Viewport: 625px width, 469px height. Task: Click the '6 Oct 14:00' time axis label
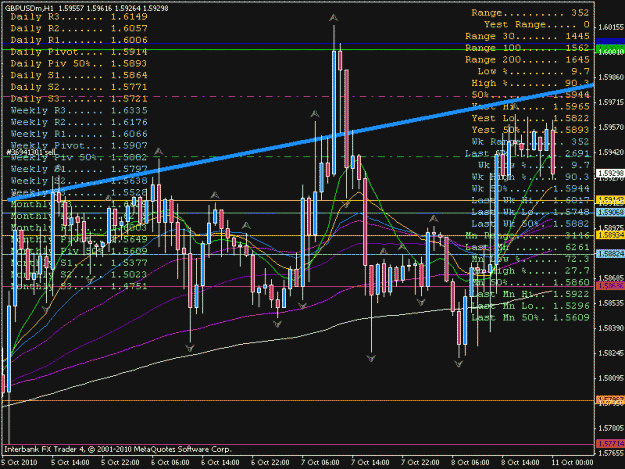(x=220, y=463)
